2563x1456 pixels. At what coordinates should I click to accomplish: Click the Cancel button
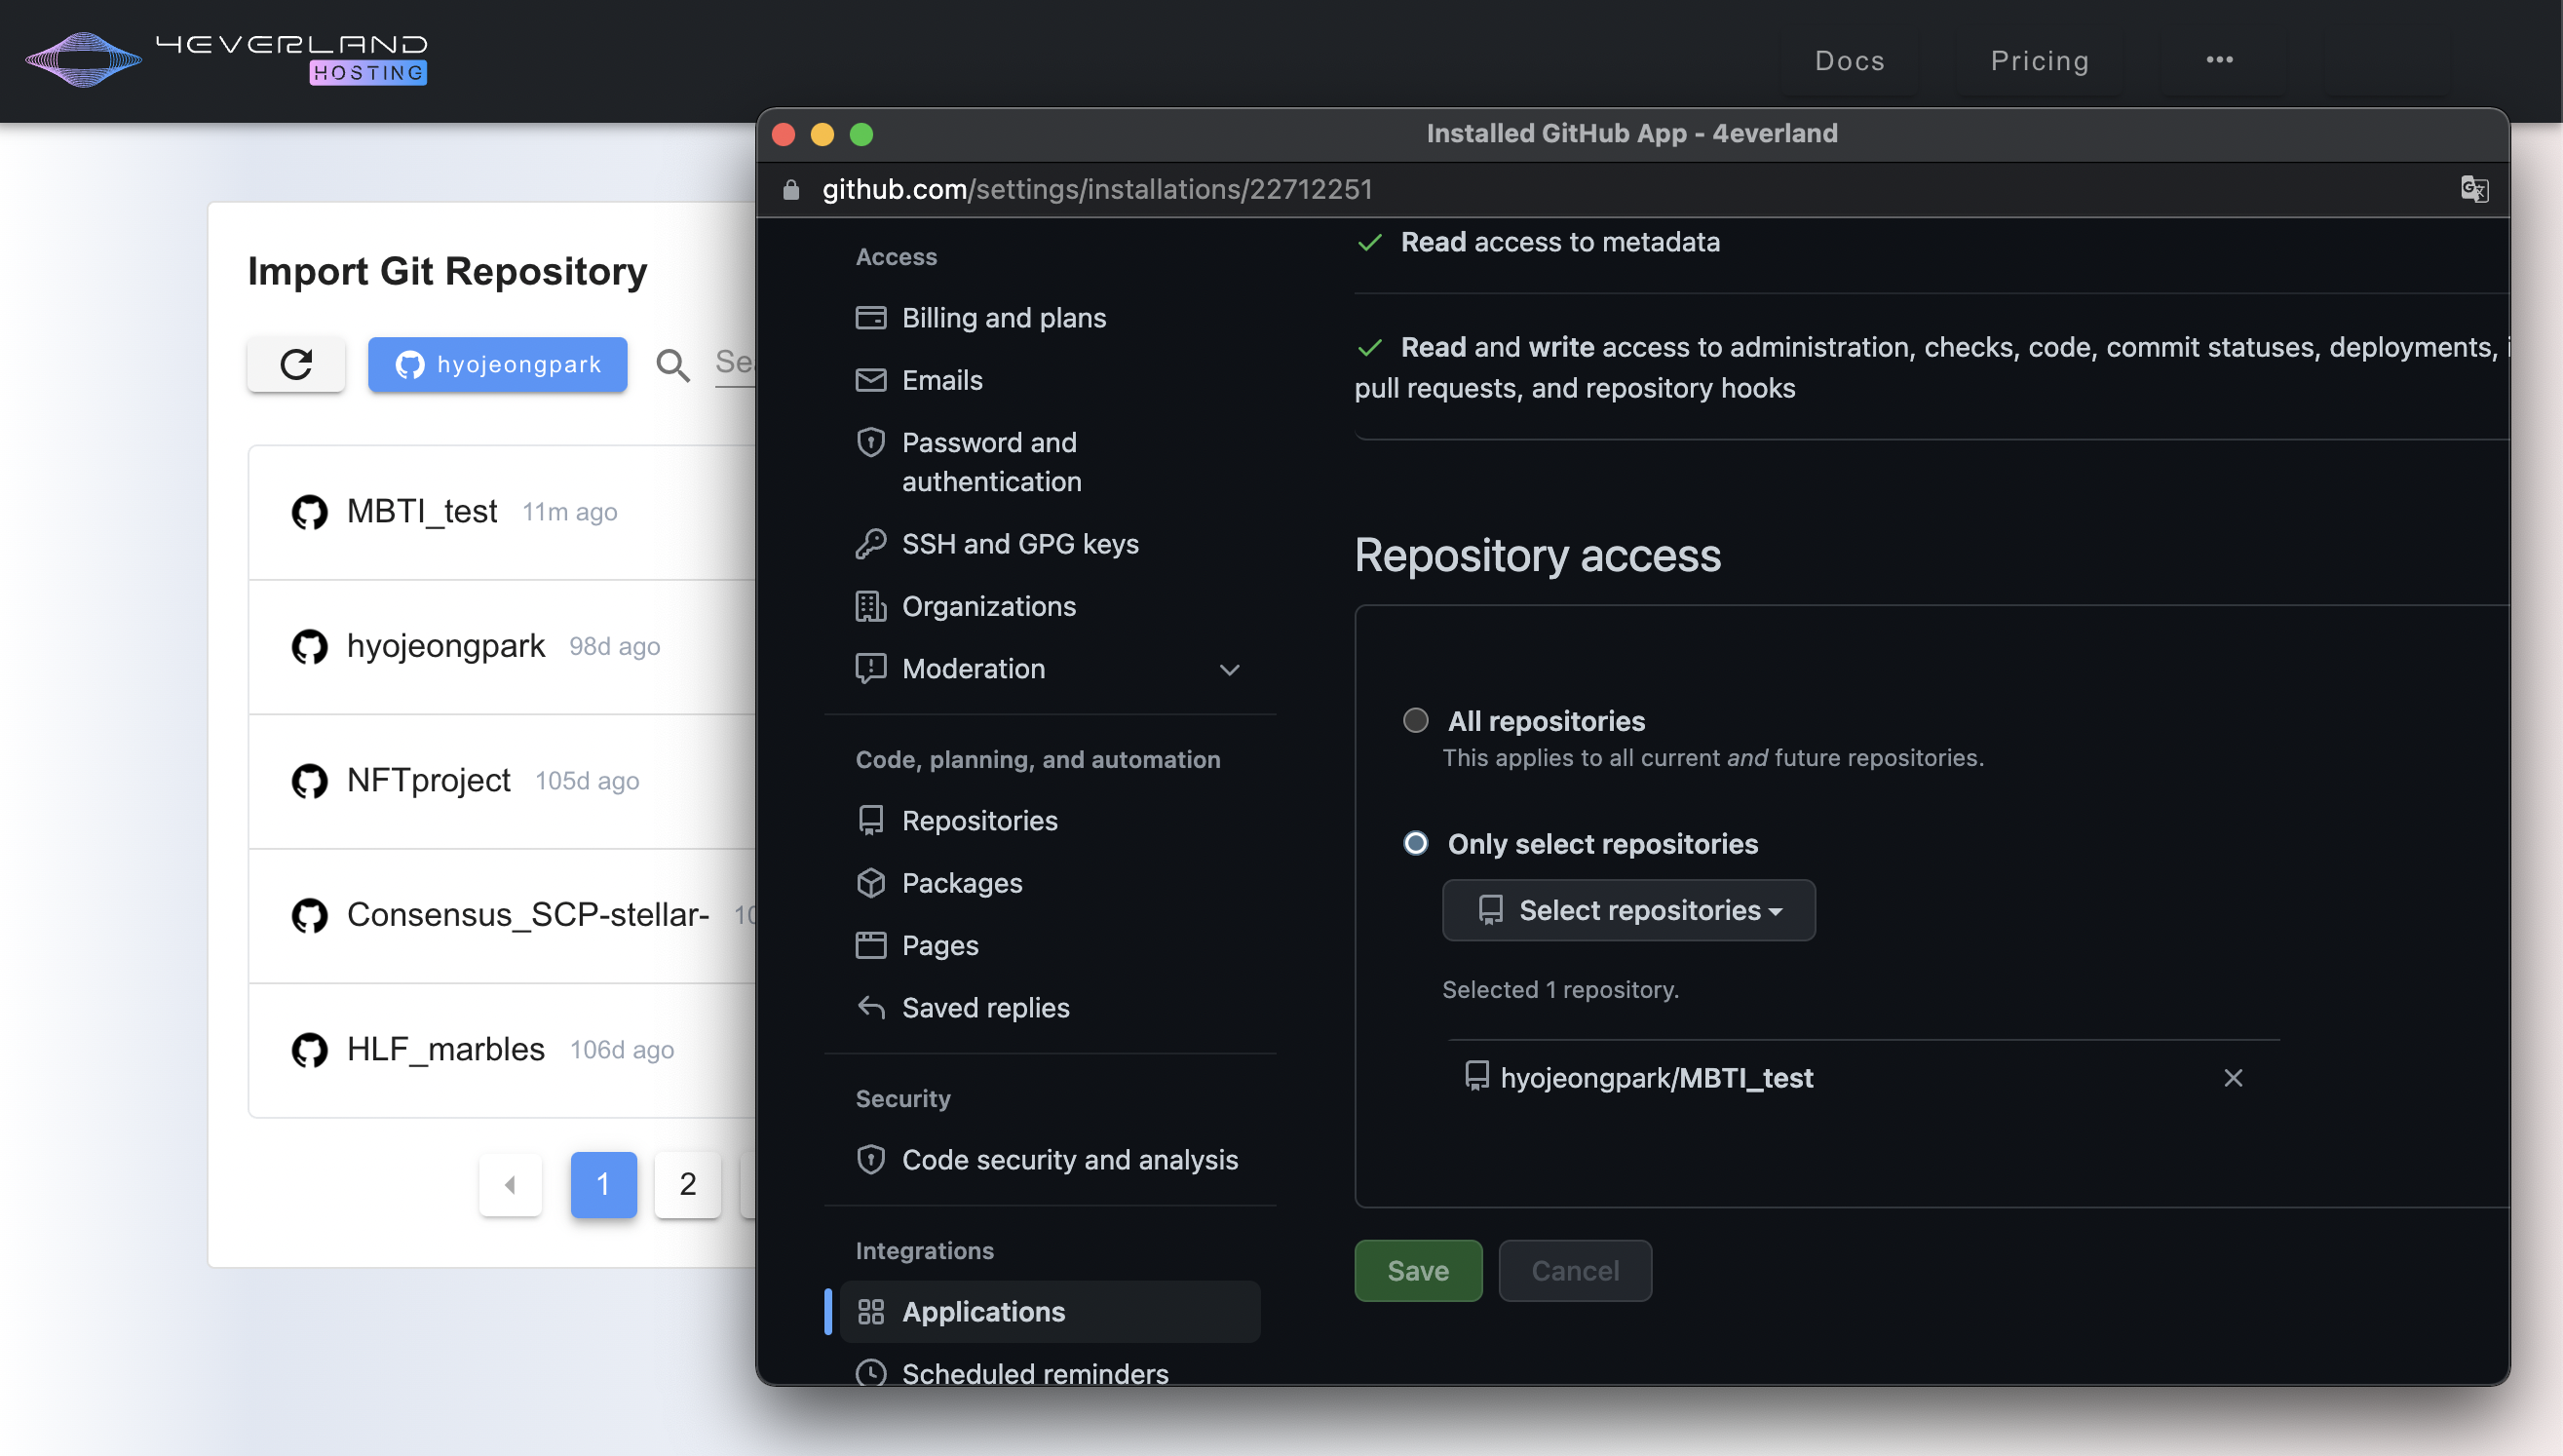[1574, 1270]
